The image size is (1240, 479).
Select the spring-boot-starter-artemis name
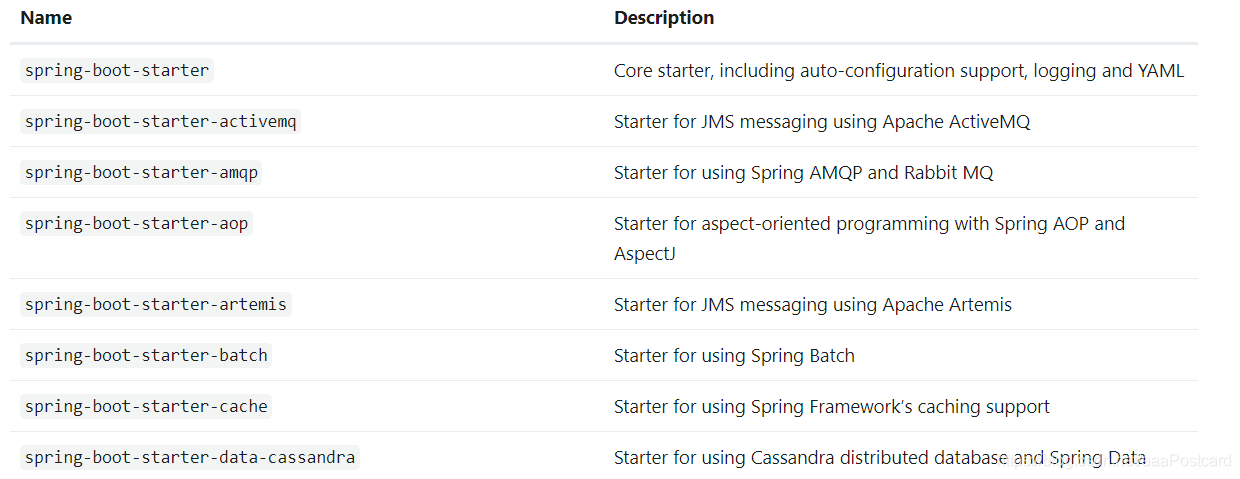156,304
